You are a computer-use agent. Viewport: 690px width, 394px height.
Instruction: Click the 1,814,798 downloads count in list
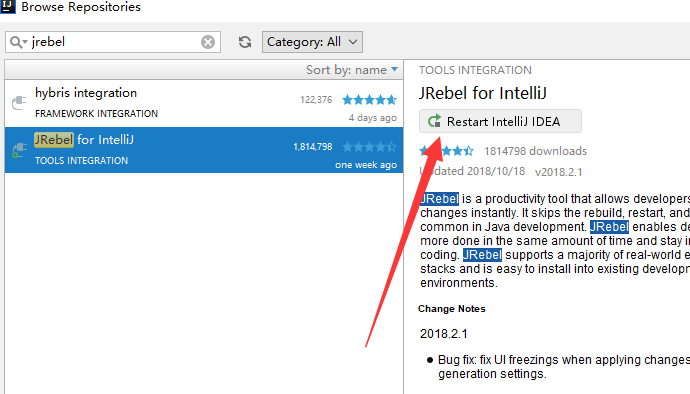click(313, 147)
